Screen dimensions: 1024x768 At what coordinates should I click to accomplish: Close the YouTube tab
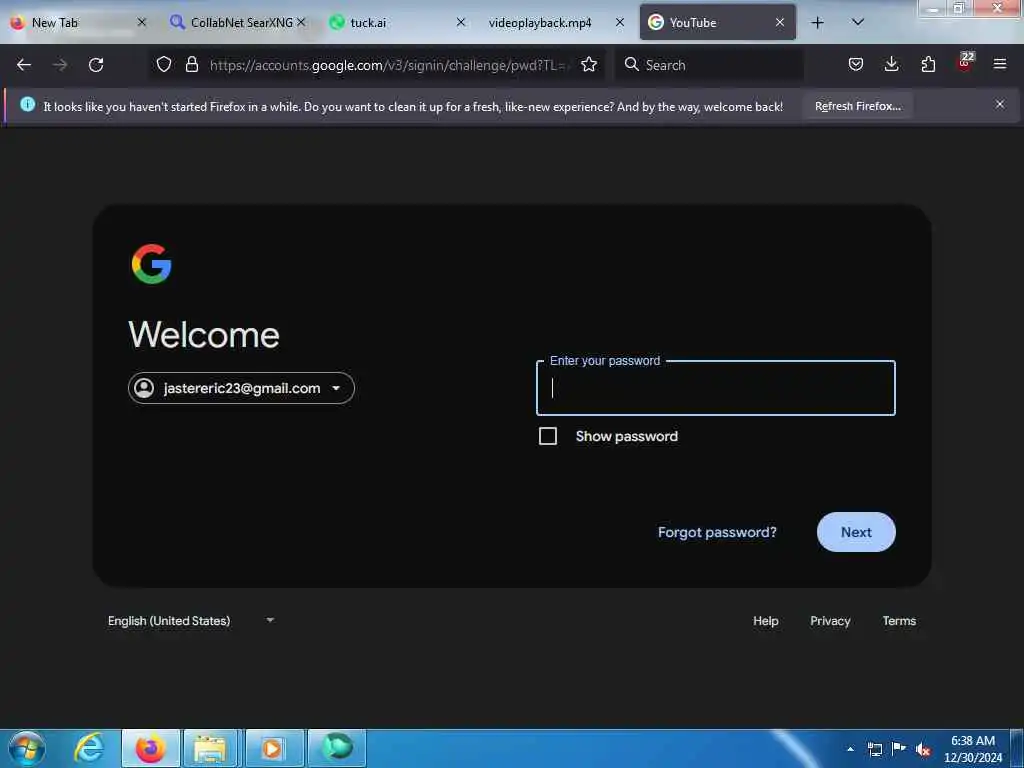[780, 22]
